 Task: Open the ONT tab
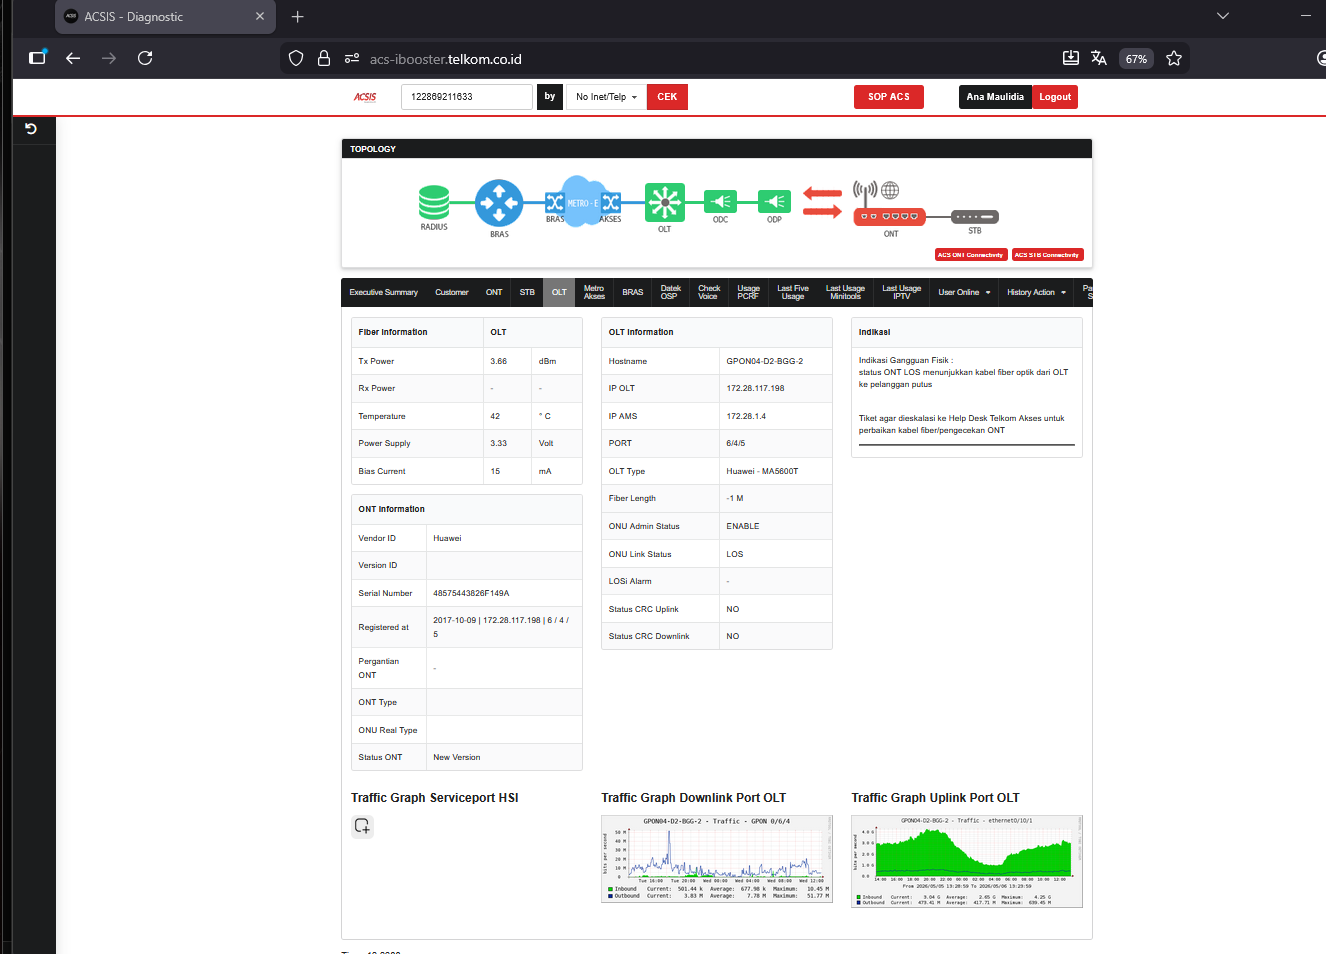pyautogui.click(x=494, y=293)
